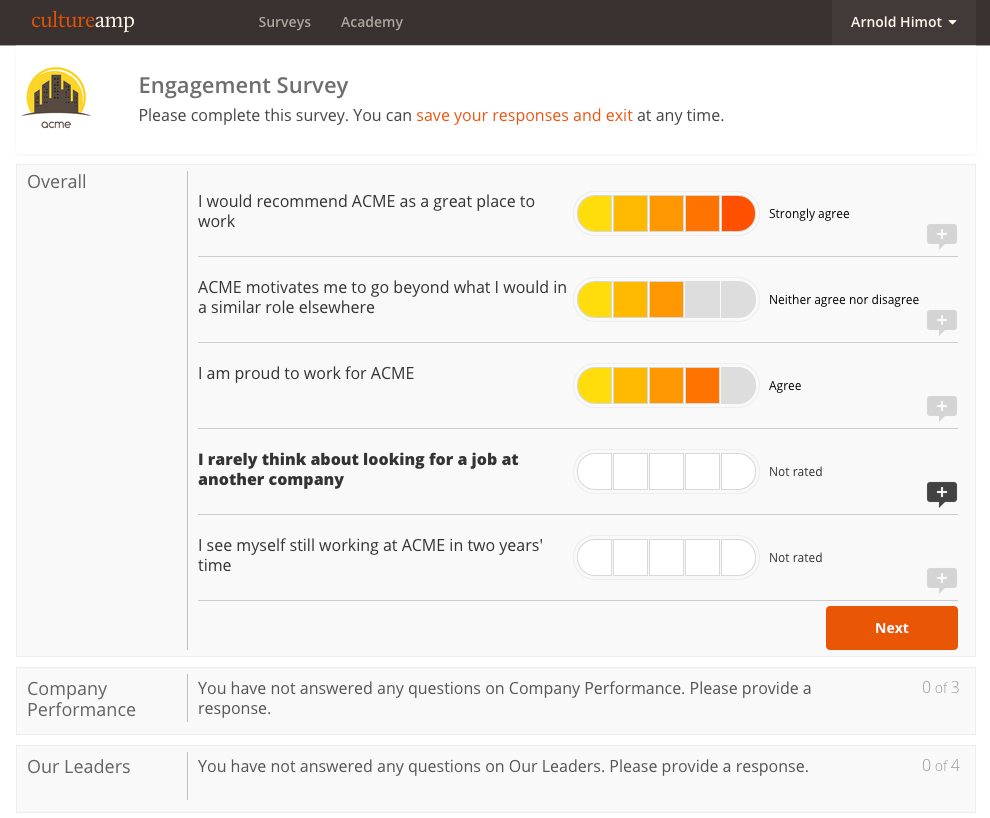Click the ACME company logo
This screenshot has height=818, width=990.
click(x=56, y=99)
